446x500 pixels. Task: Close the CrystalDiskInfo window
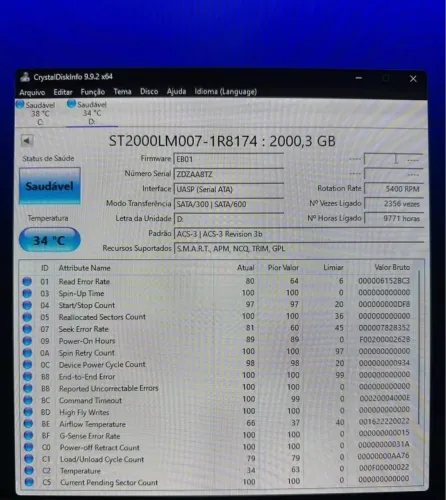click(413, 79)
